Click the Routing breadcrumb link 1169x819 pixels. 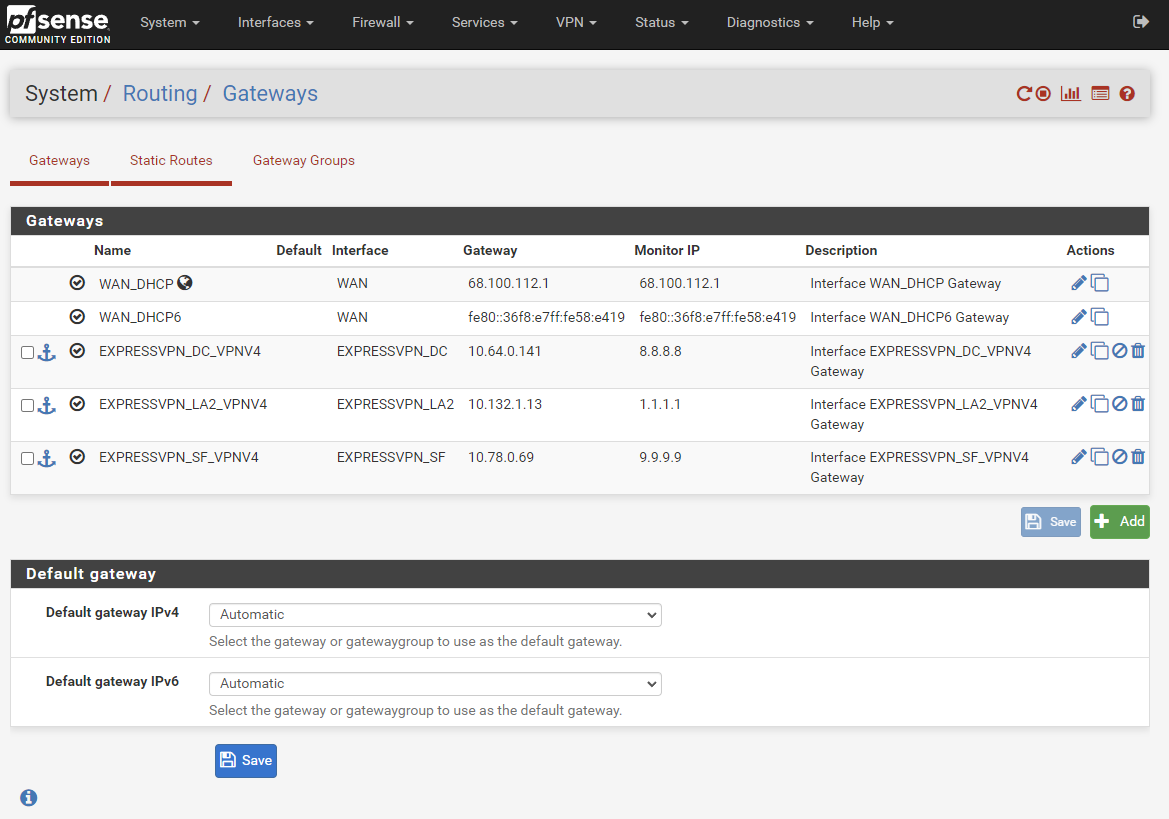click(x=160, y=94)
